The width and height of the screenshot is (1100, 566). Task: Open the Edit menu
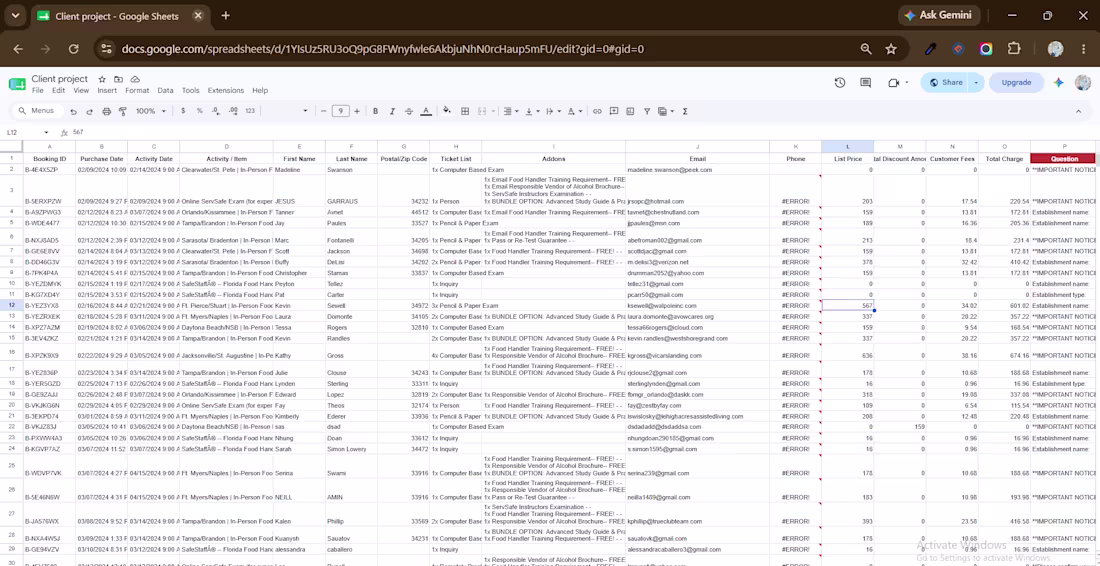coord(58,90)
